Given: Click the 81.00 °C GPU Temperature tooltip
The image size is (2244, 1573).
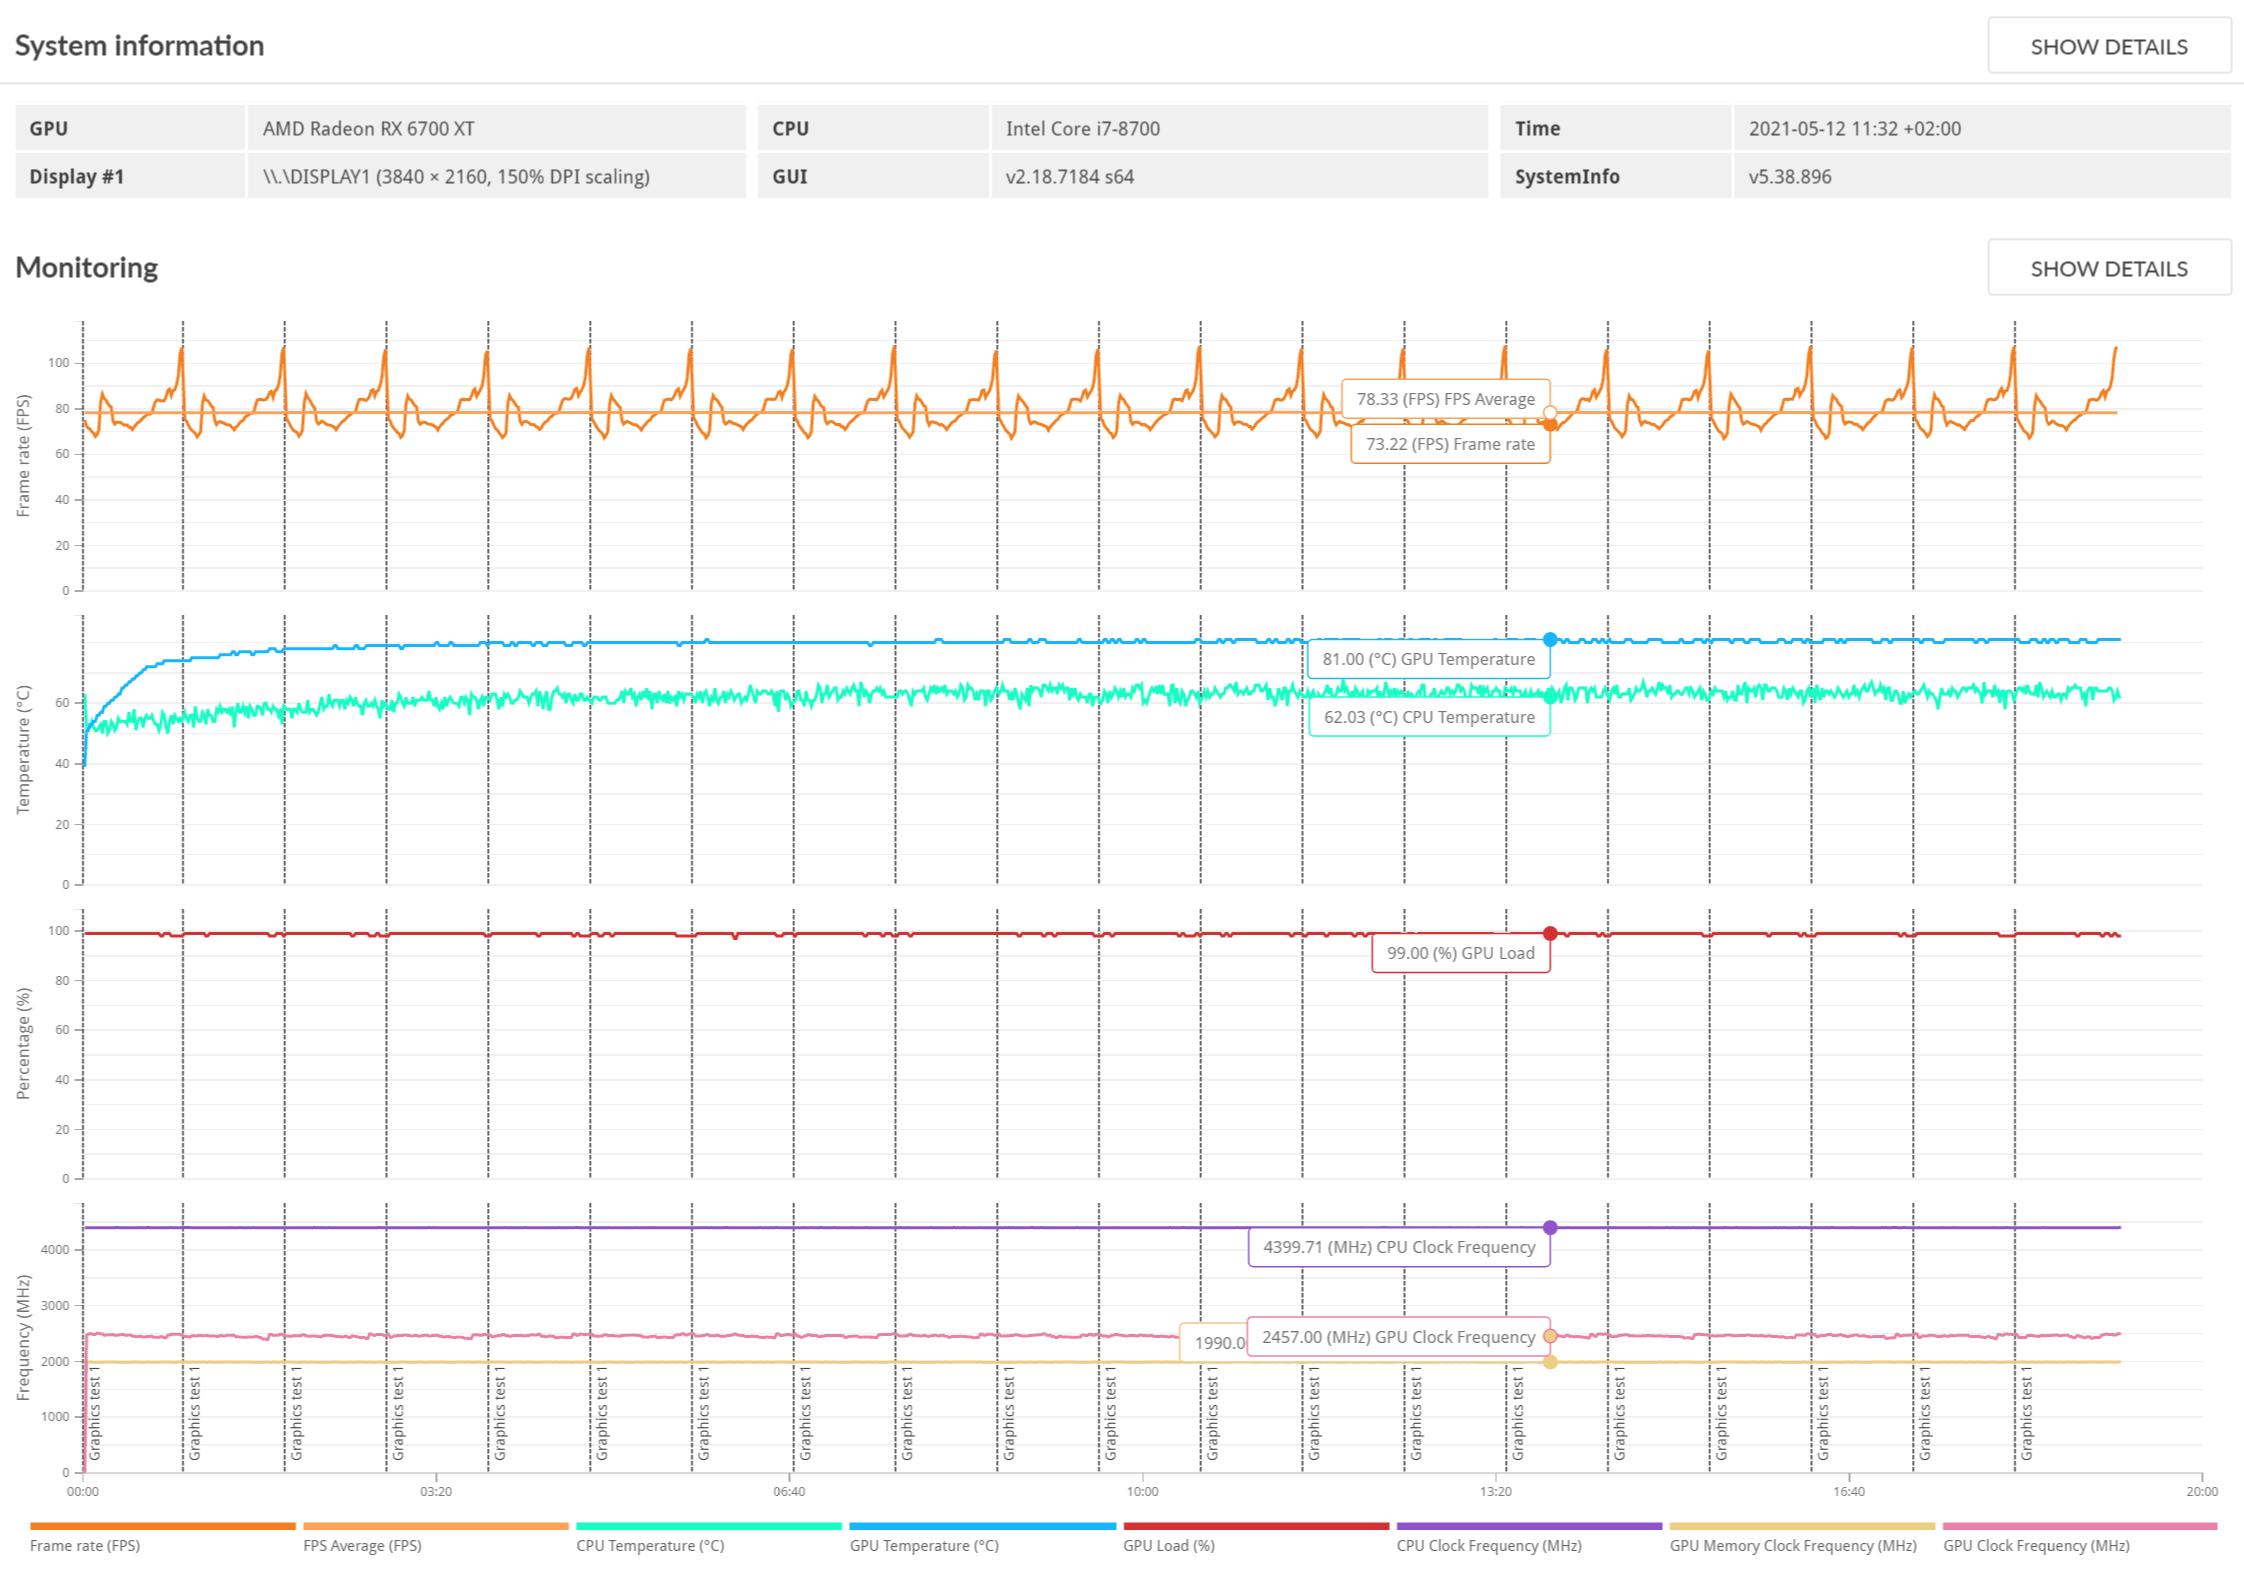Looking at the screenshot, I should [x=1429, y=659].
